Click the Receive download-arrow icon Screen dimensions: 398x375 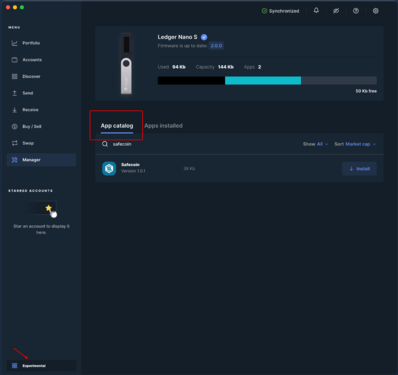14,110
